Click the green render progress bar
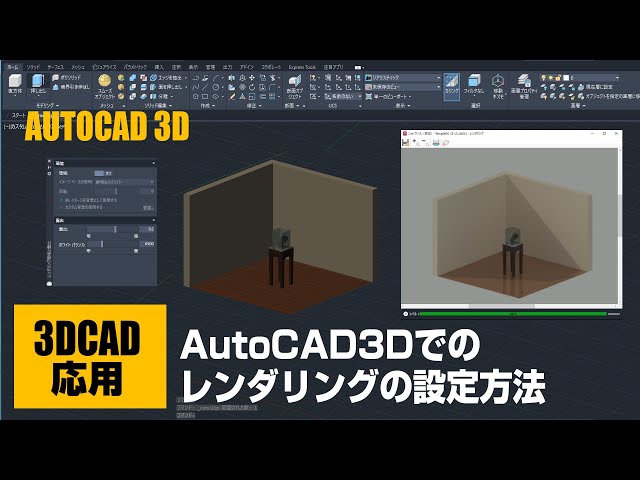The image size is (640, 480). [x=513, y=314]
